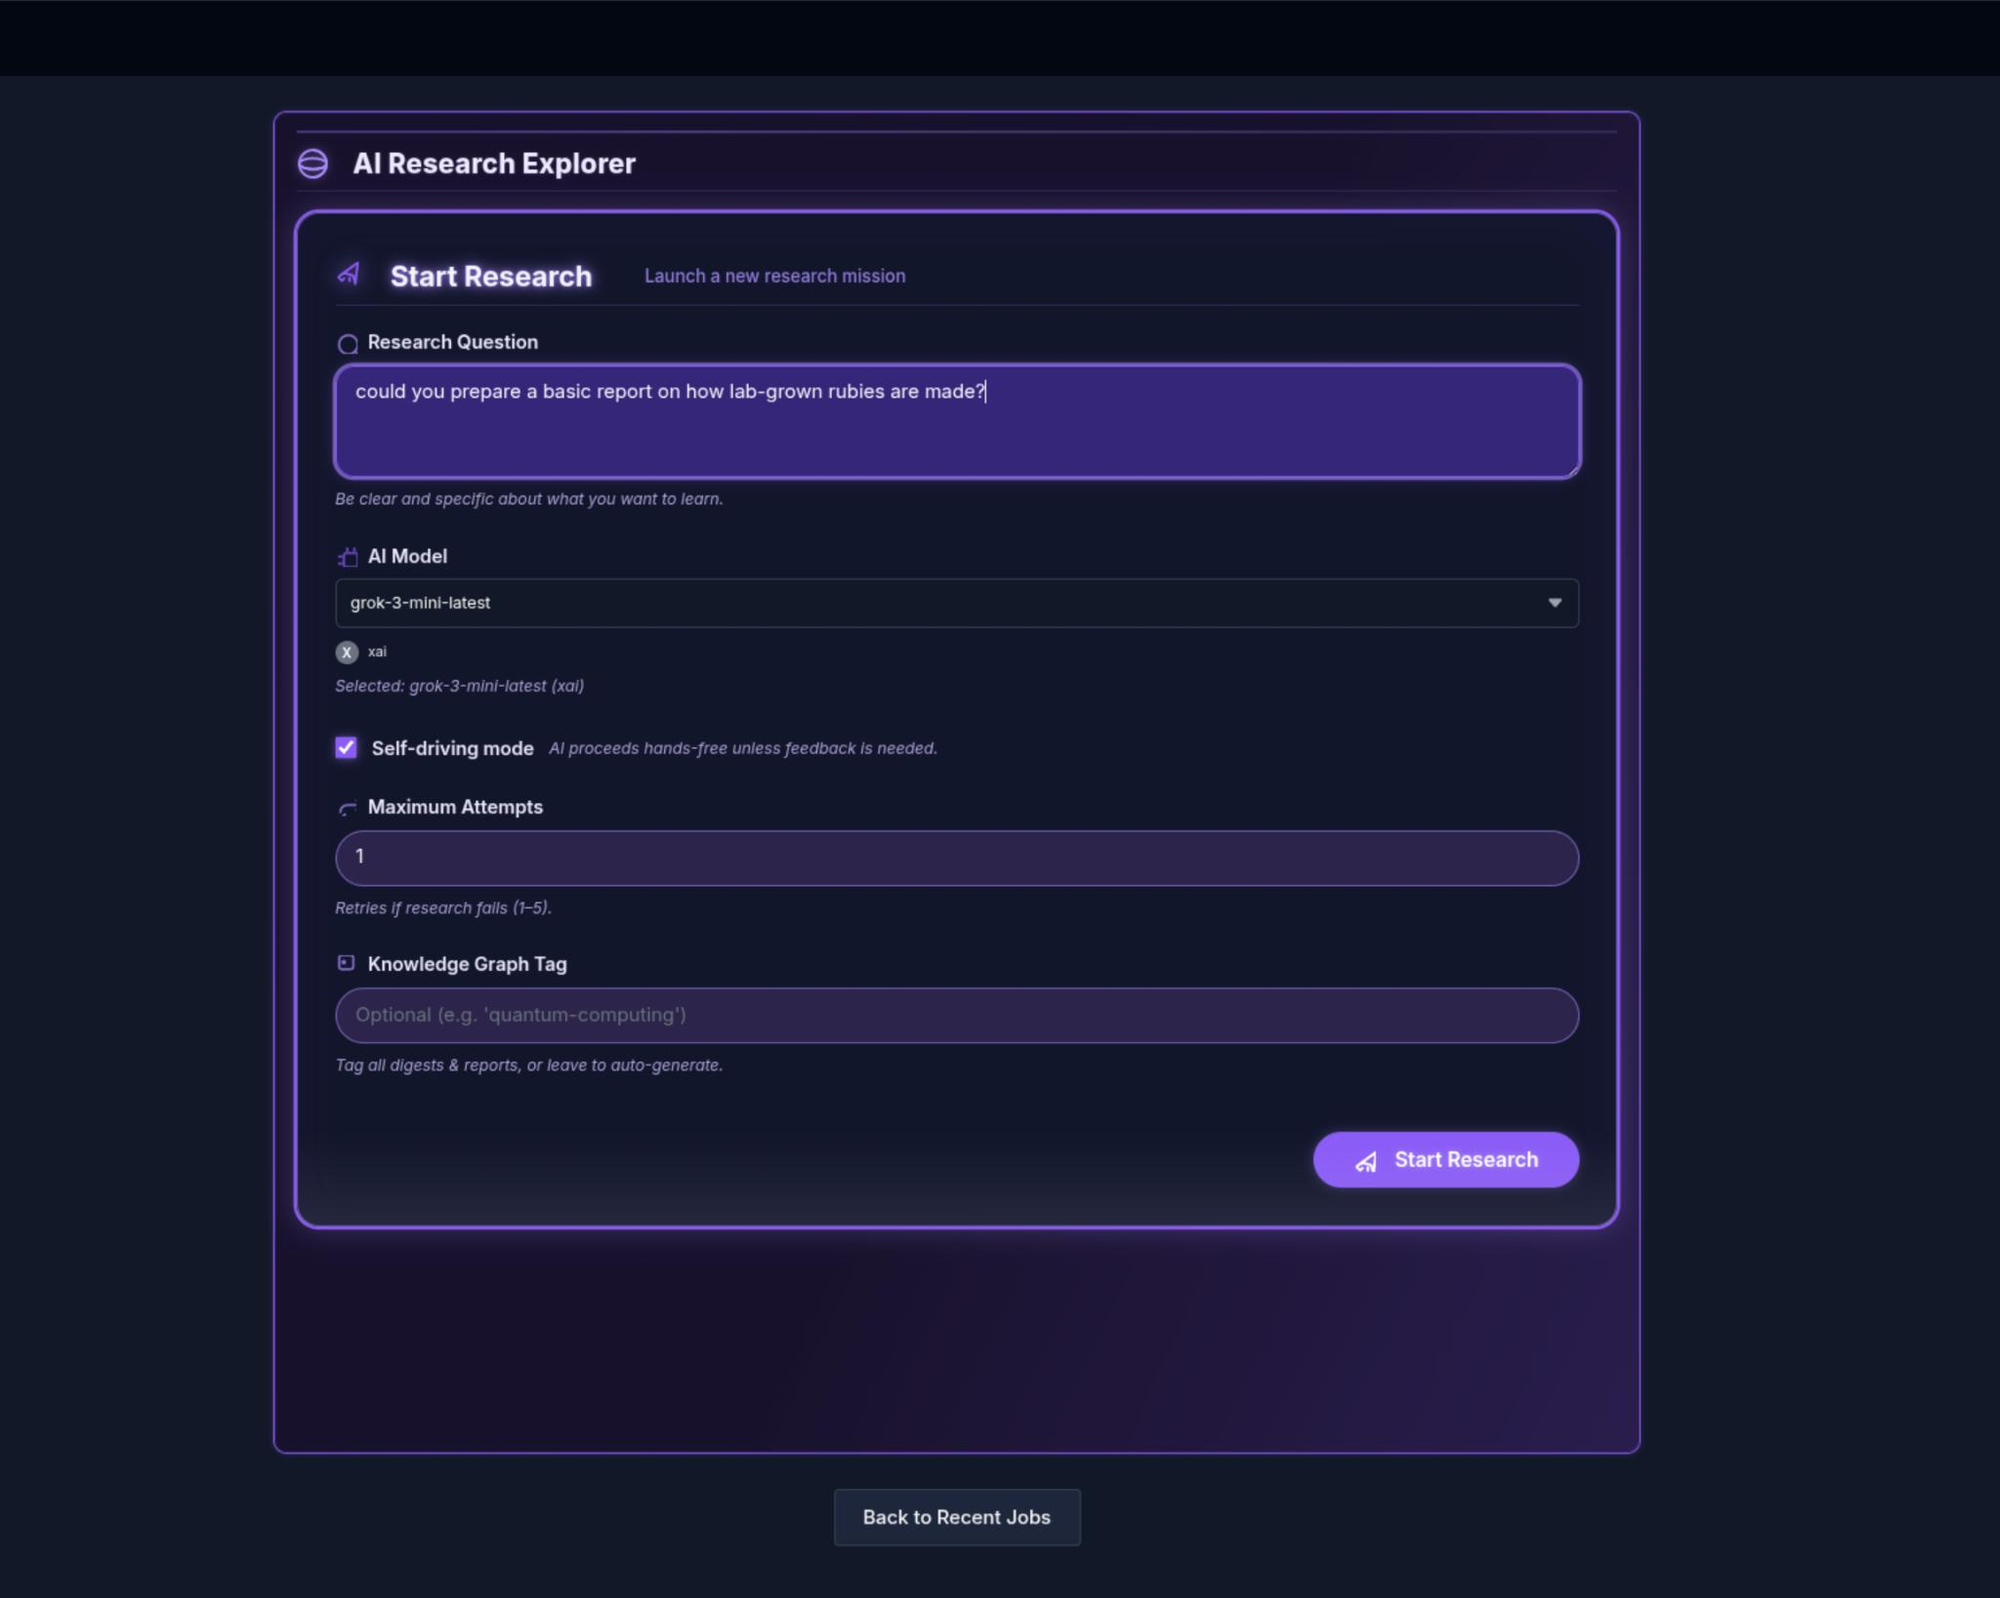Click the Research Question bubble icon
The width and height of the screenshot is (2000, 1598).
[x=347, y=344]
